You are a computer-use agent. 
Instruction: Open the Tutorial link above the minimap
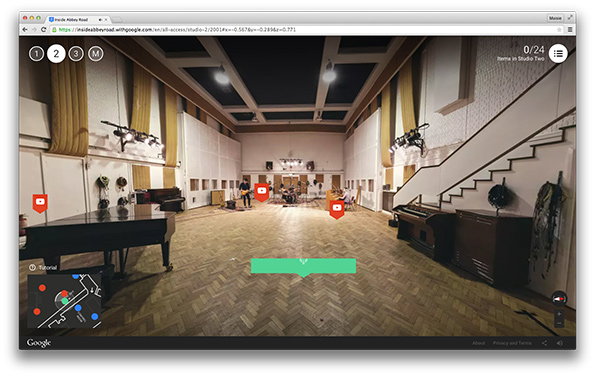(43, 267)
